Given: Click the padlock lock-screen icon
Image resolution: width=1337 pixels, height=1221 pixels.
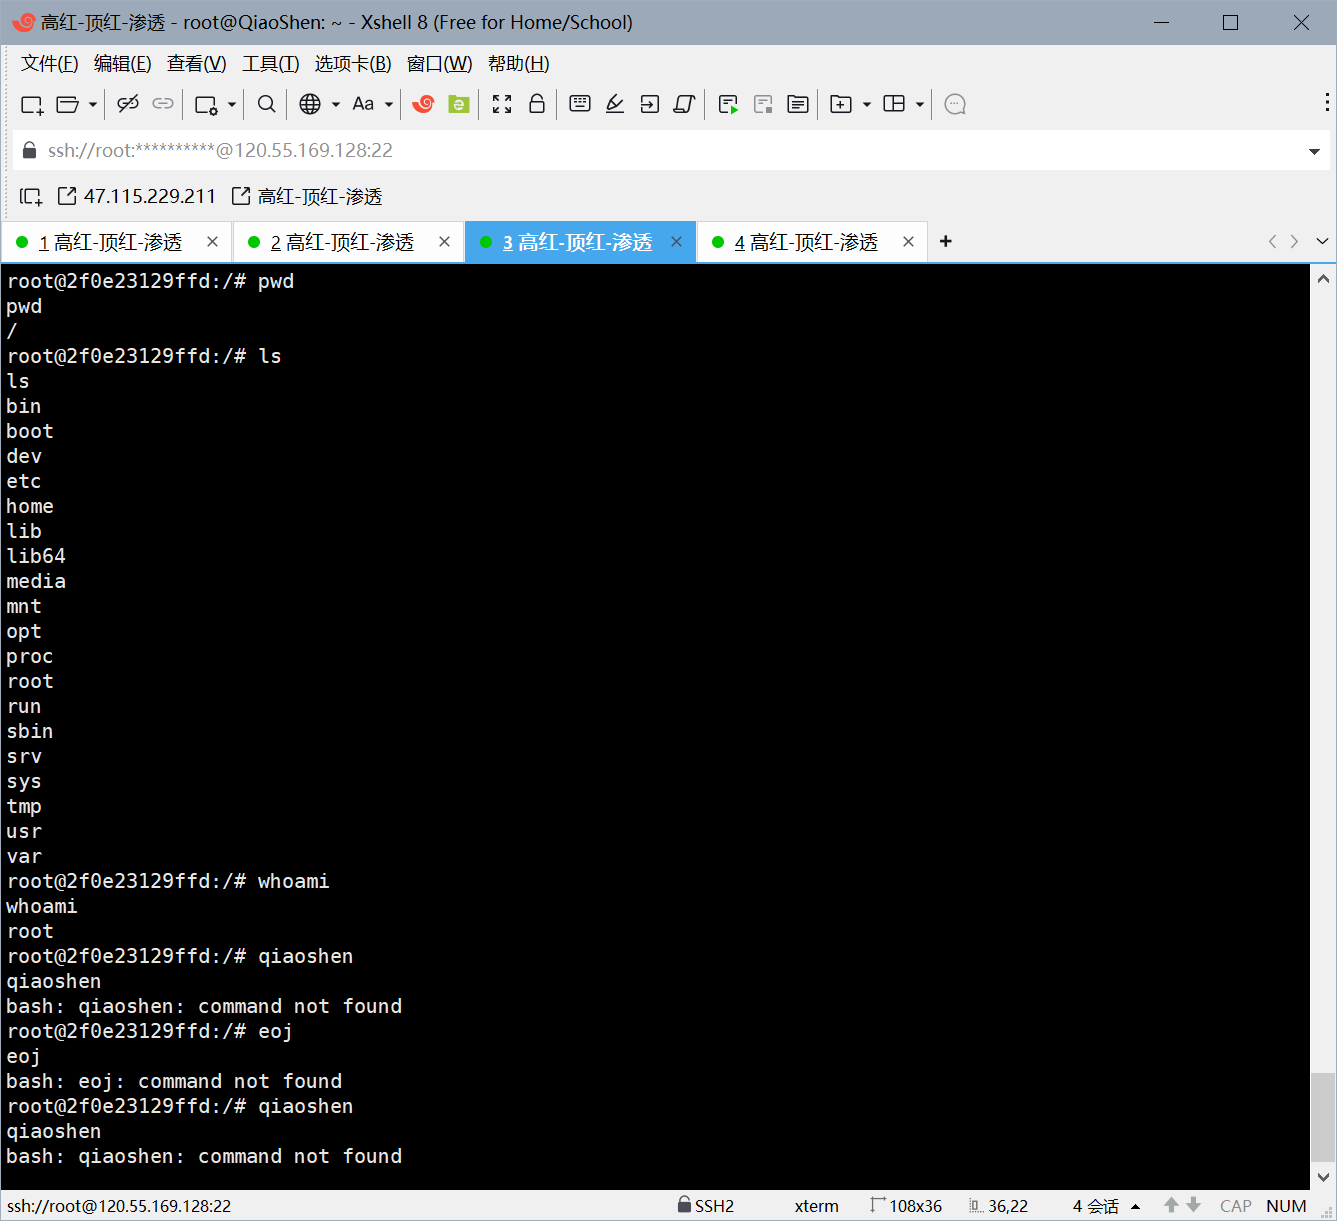Looking at the screenshot, I should (x=537, y=104).
